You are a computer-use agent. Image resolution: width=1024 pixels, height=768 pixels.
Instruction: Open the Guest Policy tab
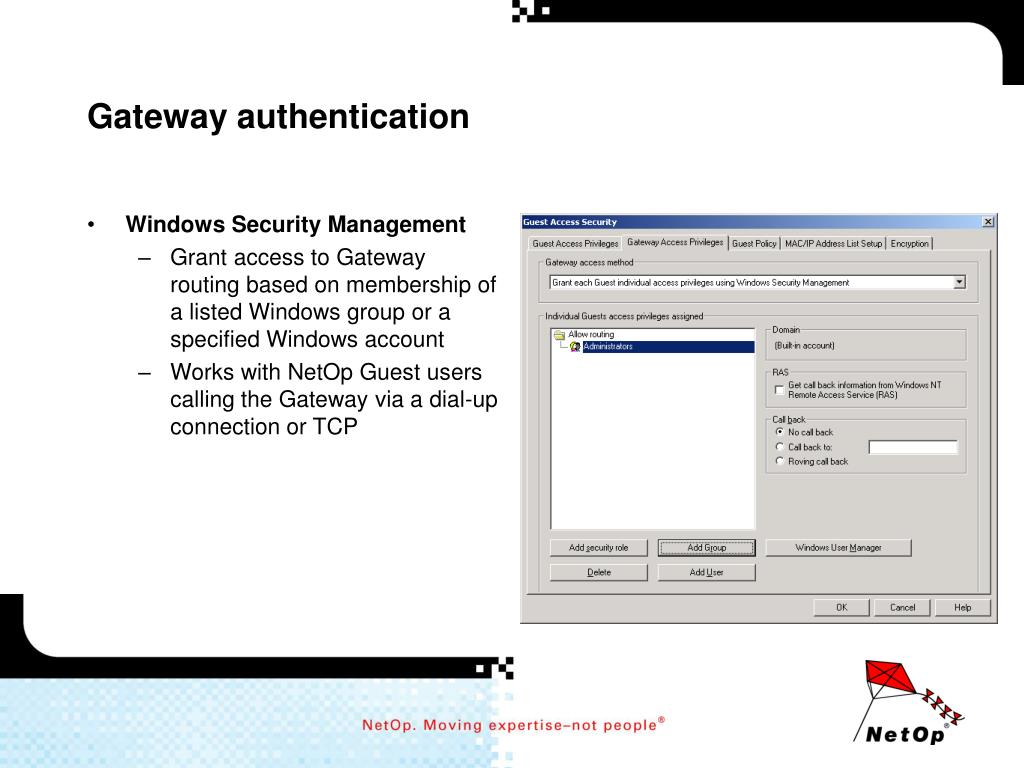tap(754, 244)
